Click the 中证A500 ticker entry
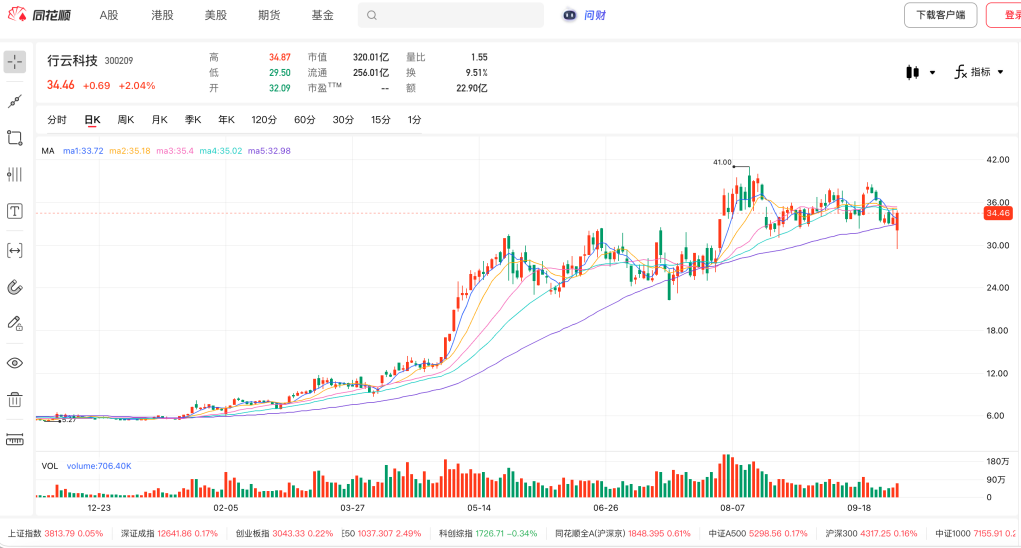Image resolution: width=1021 pixels, height=548 pixels. [758, 534]
